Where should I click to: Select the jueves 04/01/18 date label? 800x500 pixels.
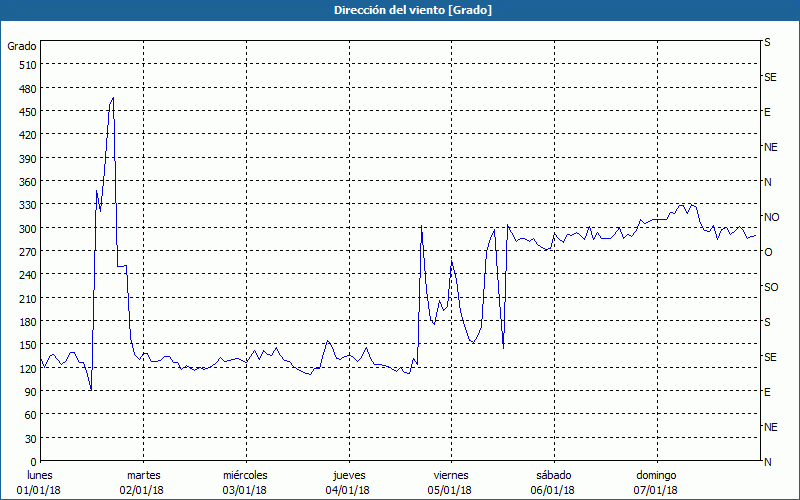[348, 482]
